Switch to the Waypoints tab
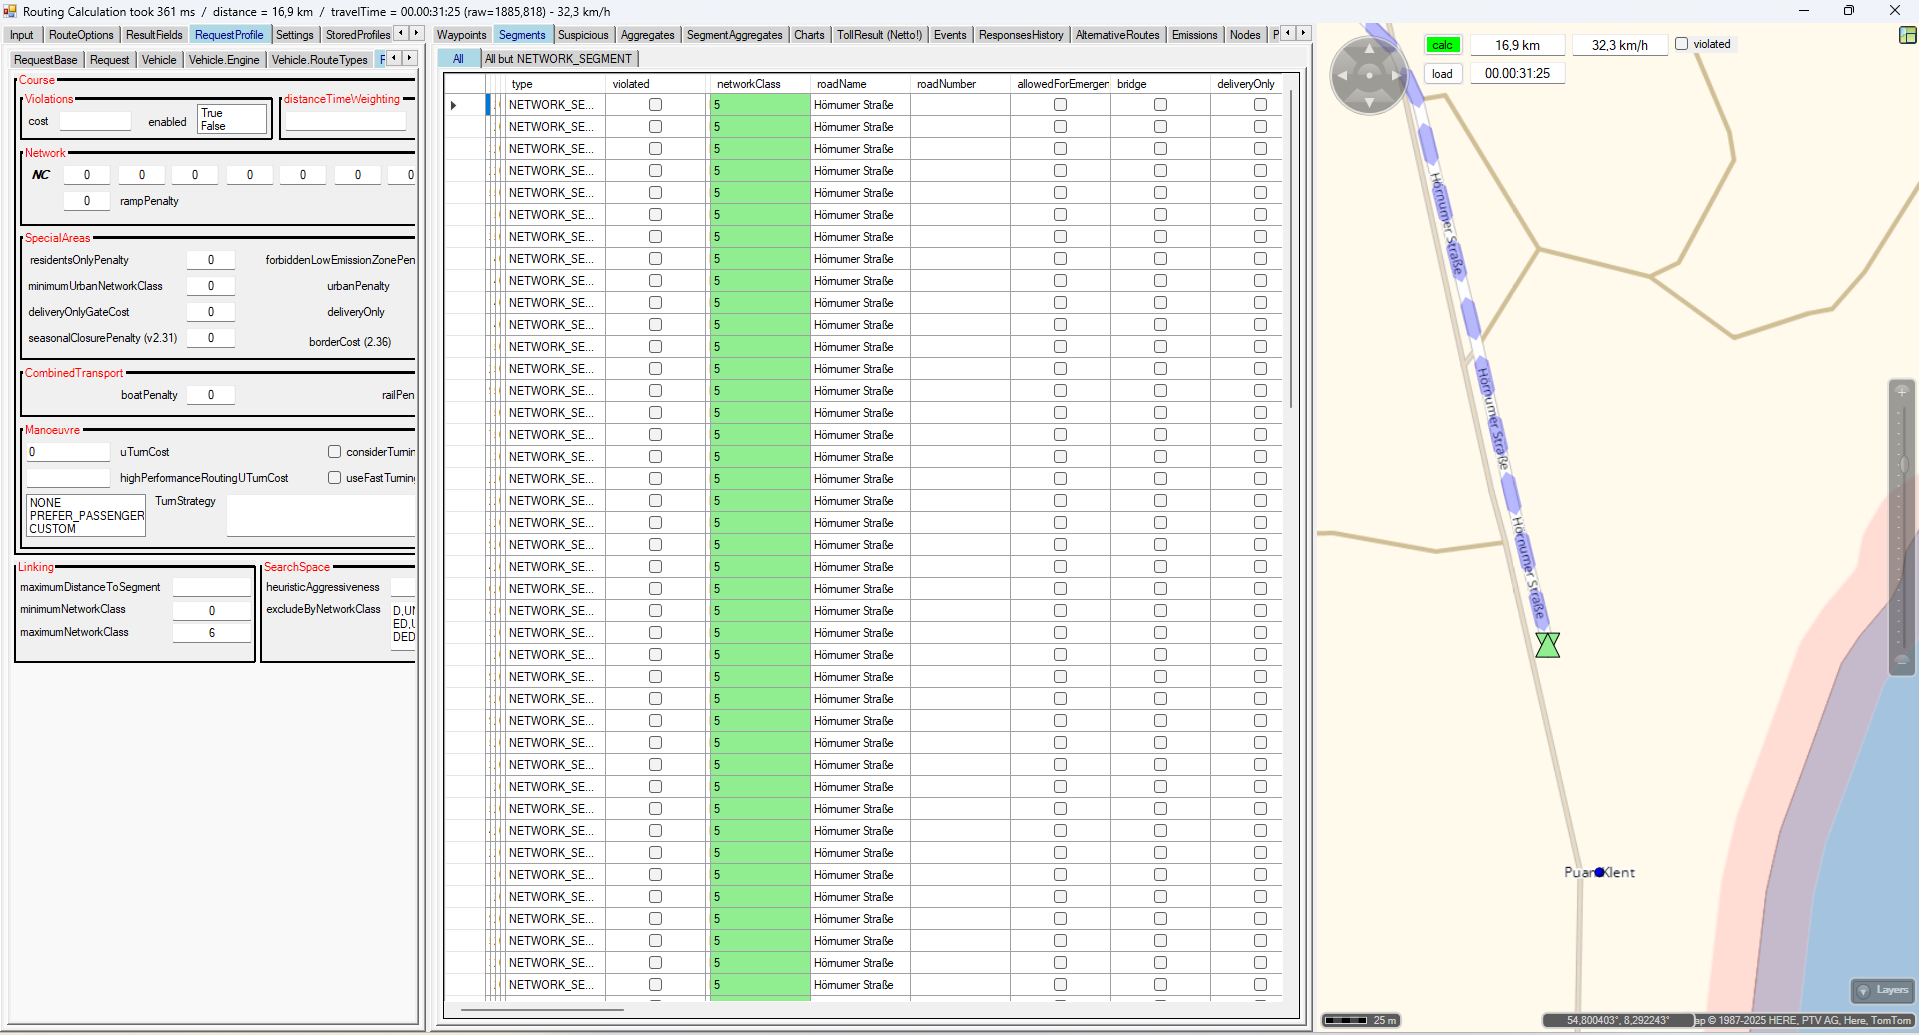The image size is (1919, 1035). [x=461, y=35]
